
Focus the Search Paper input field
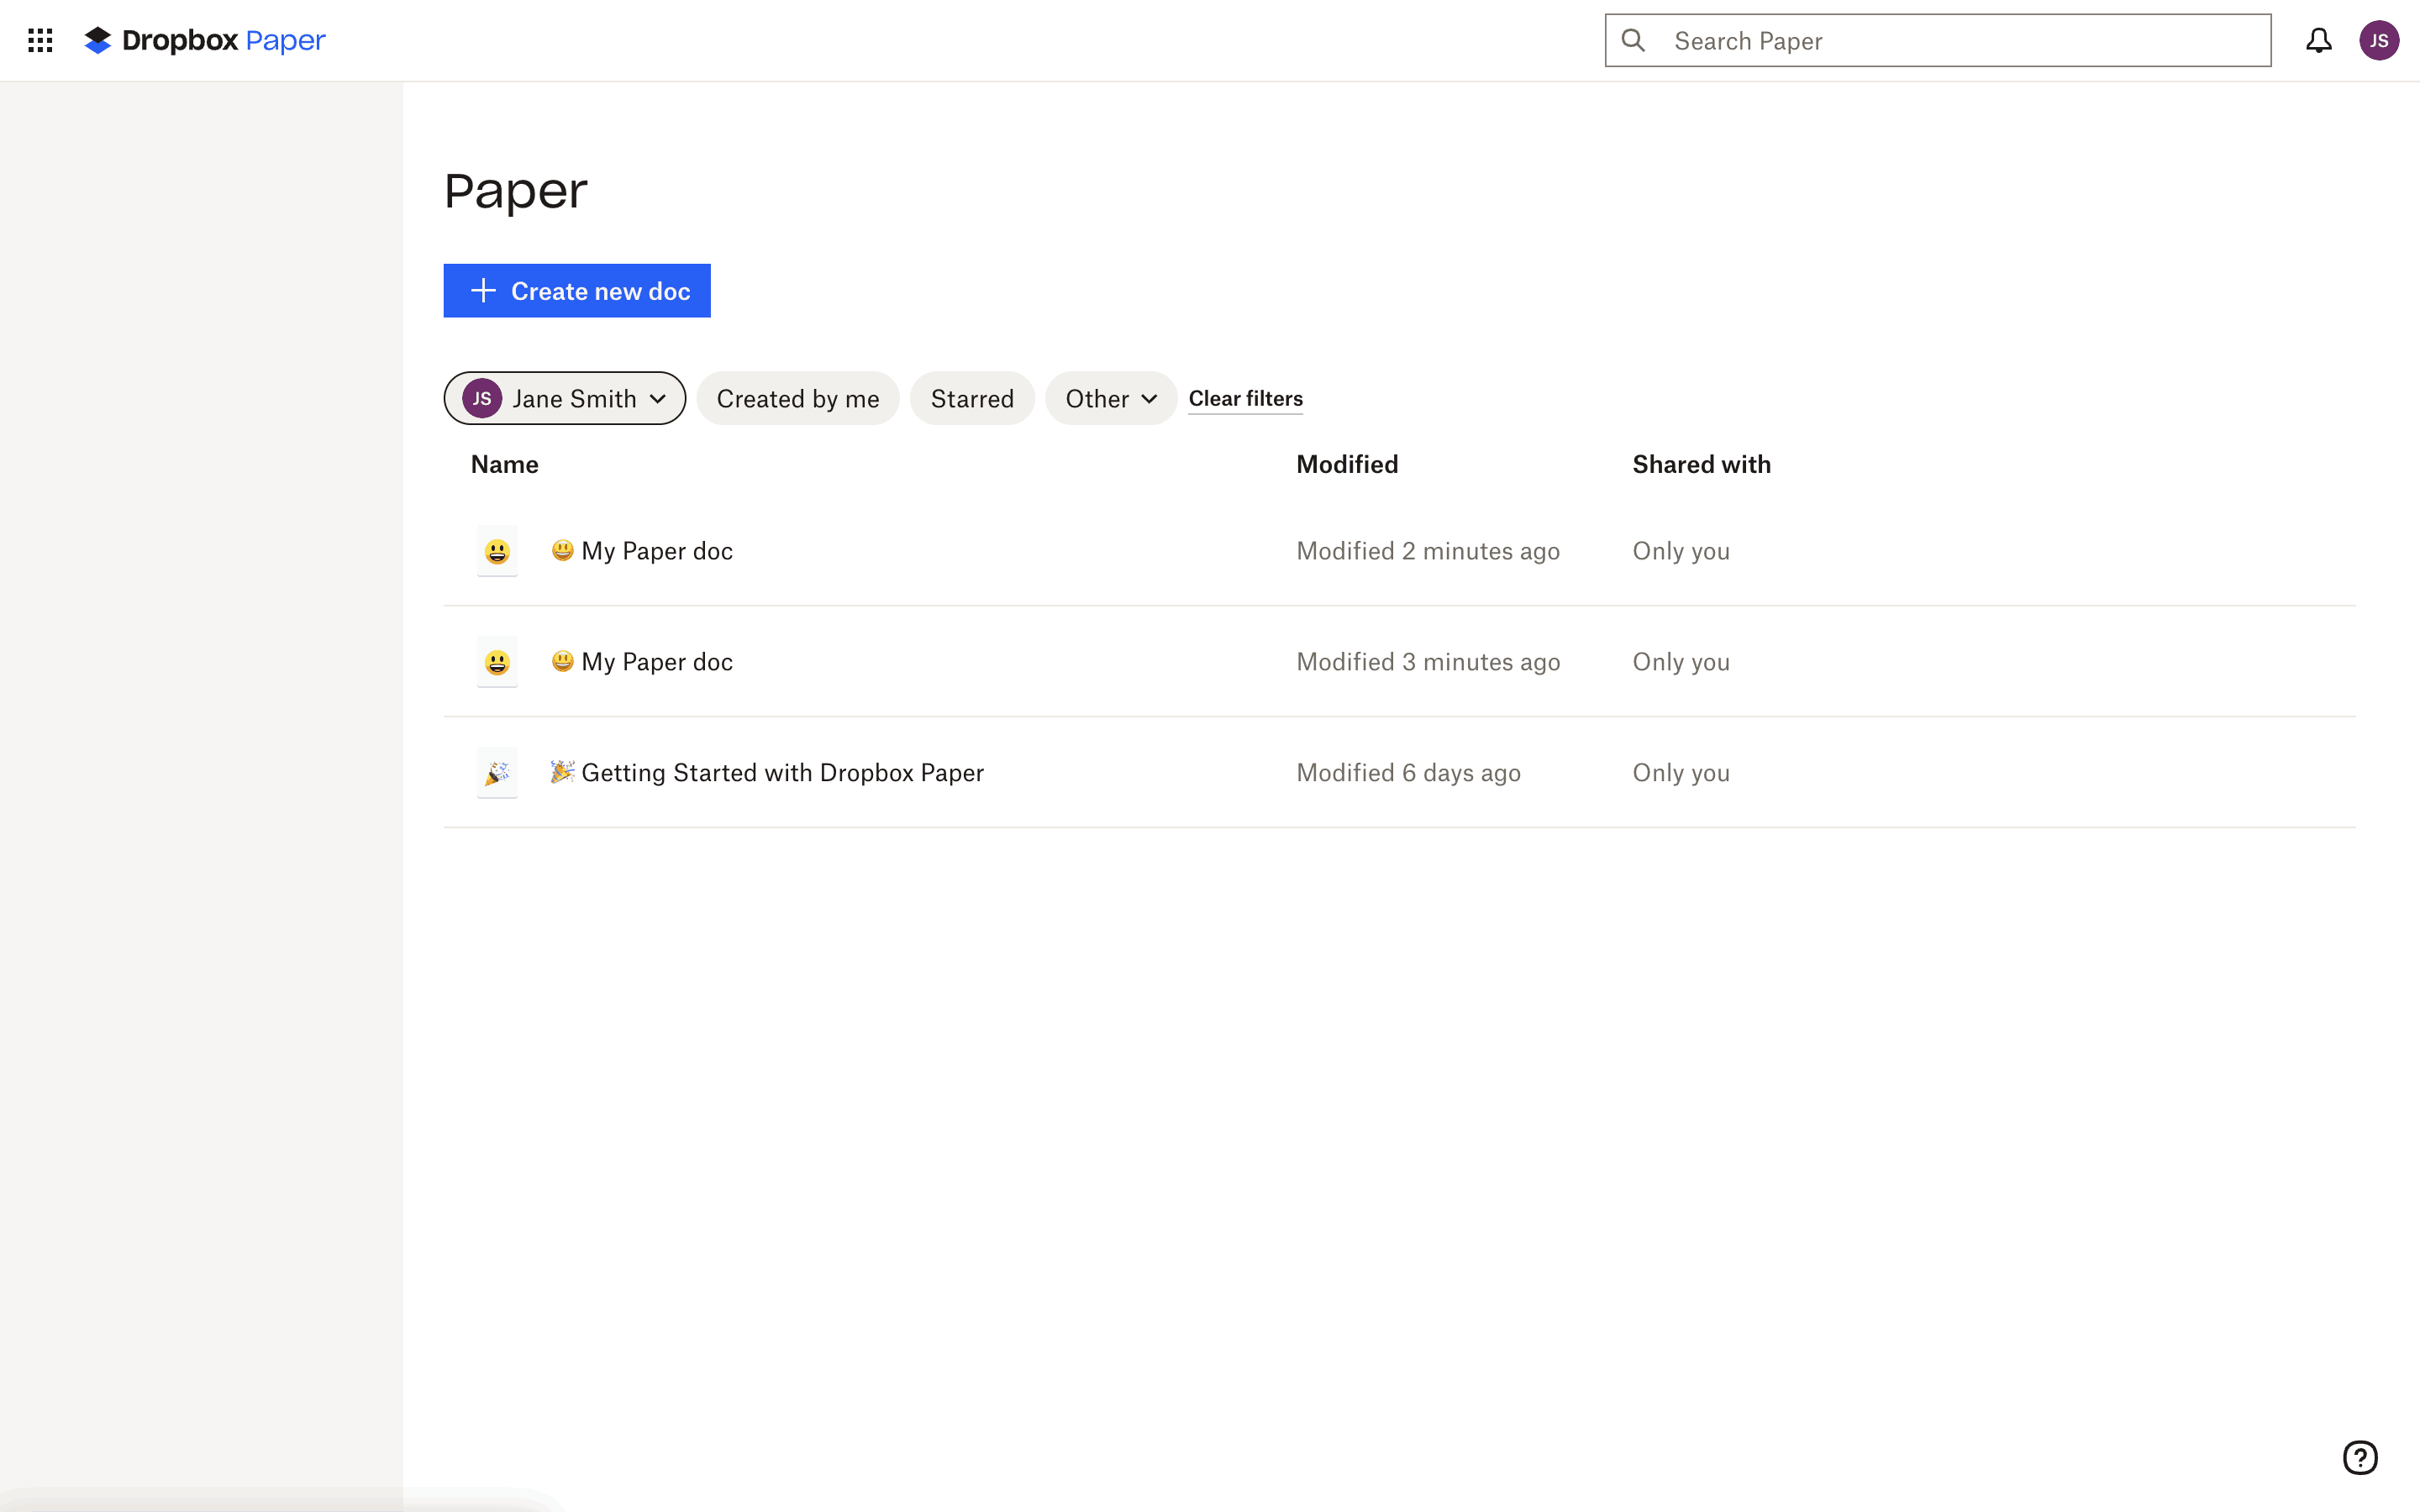pos(1960,40)
